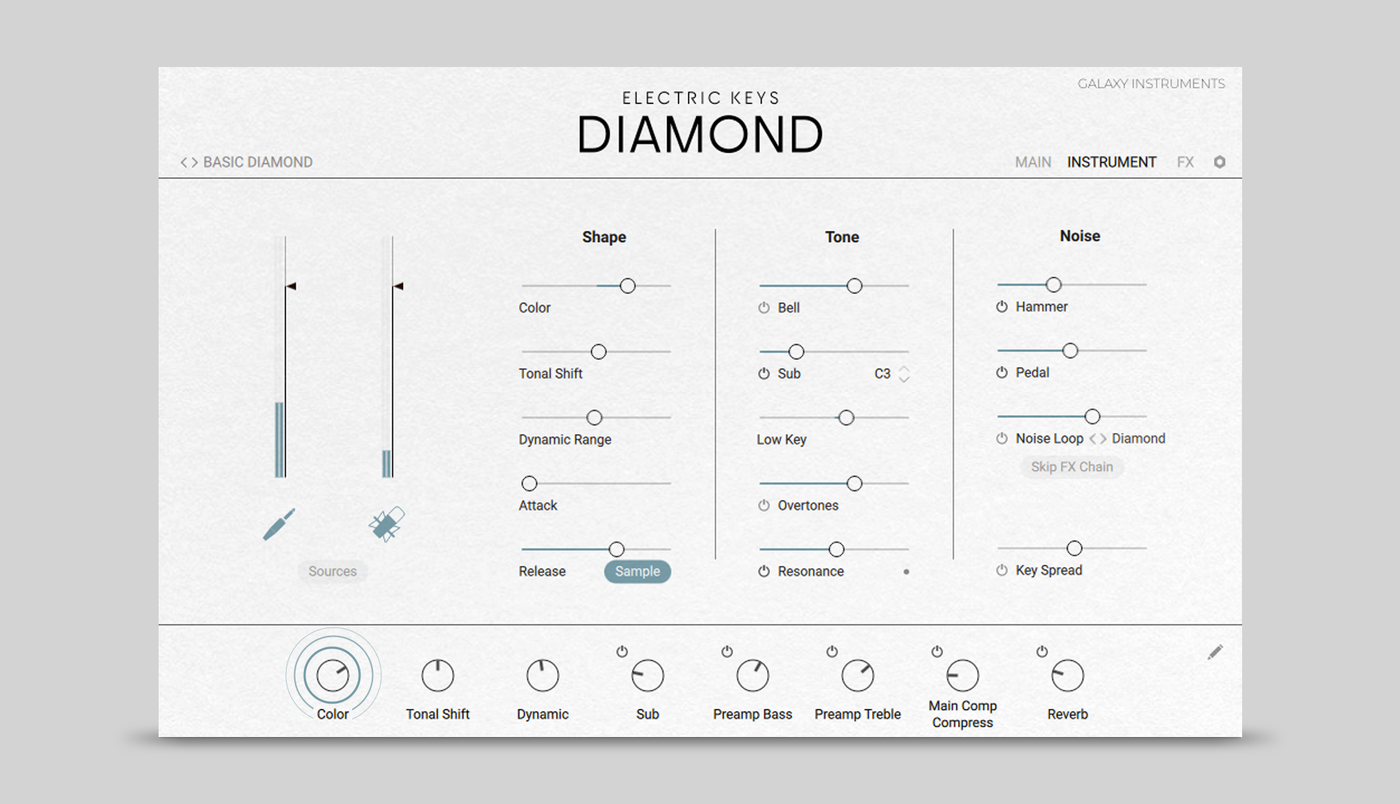Image resolution: width=1400 pixels, height=804 pixels.
Task: Toggle the Noise Loop power switch
Action: (1002, 439)
